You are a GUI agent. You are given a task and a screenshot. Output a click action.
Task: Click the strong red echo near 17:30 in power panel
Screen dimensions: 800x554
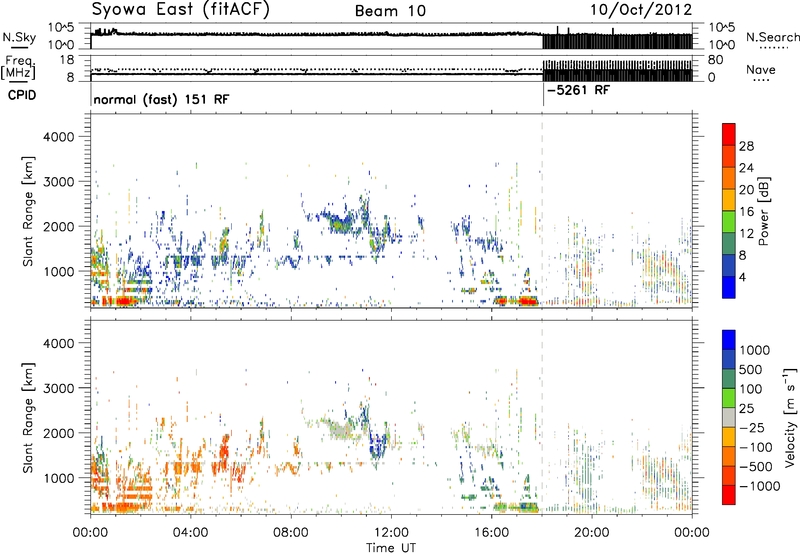pyautogui.click(x=527, y=301)
